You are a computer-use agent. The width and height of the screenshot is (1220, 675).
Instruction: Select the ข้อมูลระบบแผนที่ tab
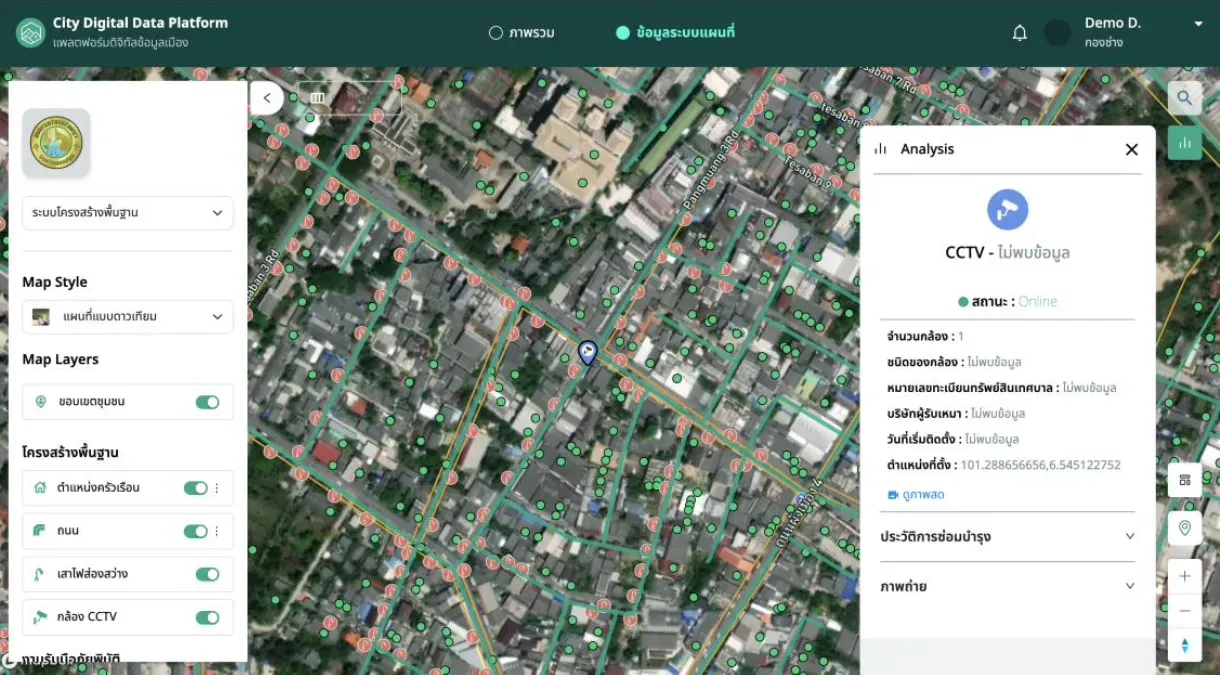(x=675, y=33)
